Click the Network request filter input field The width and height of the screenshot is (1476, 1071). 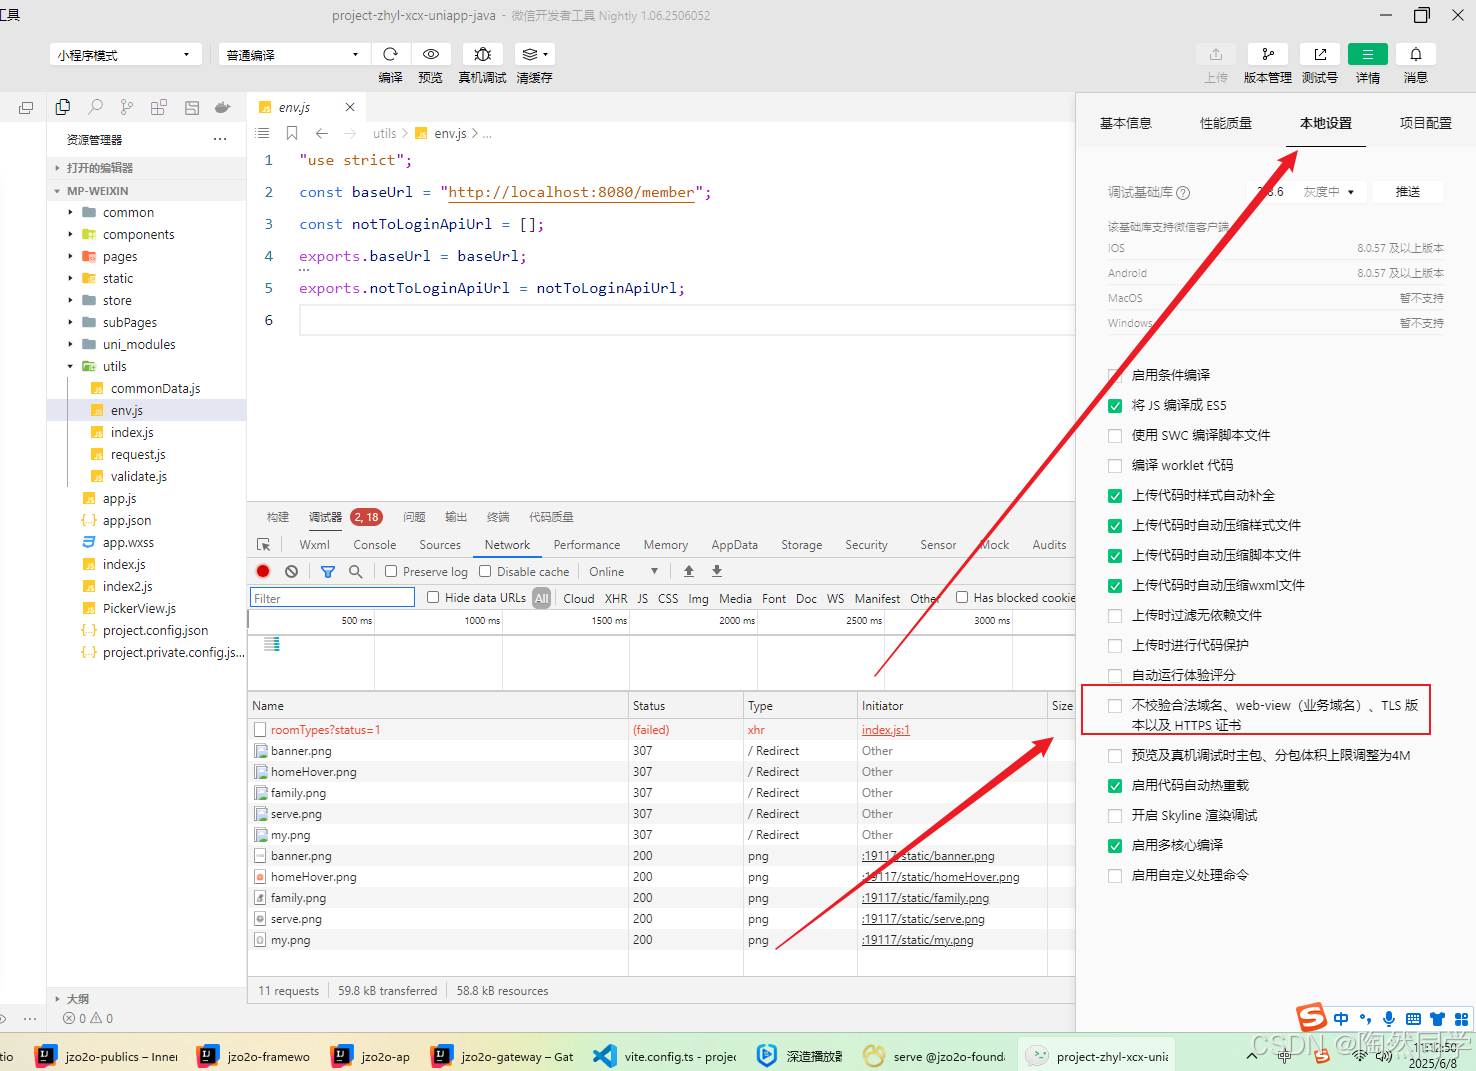(331, 596)
